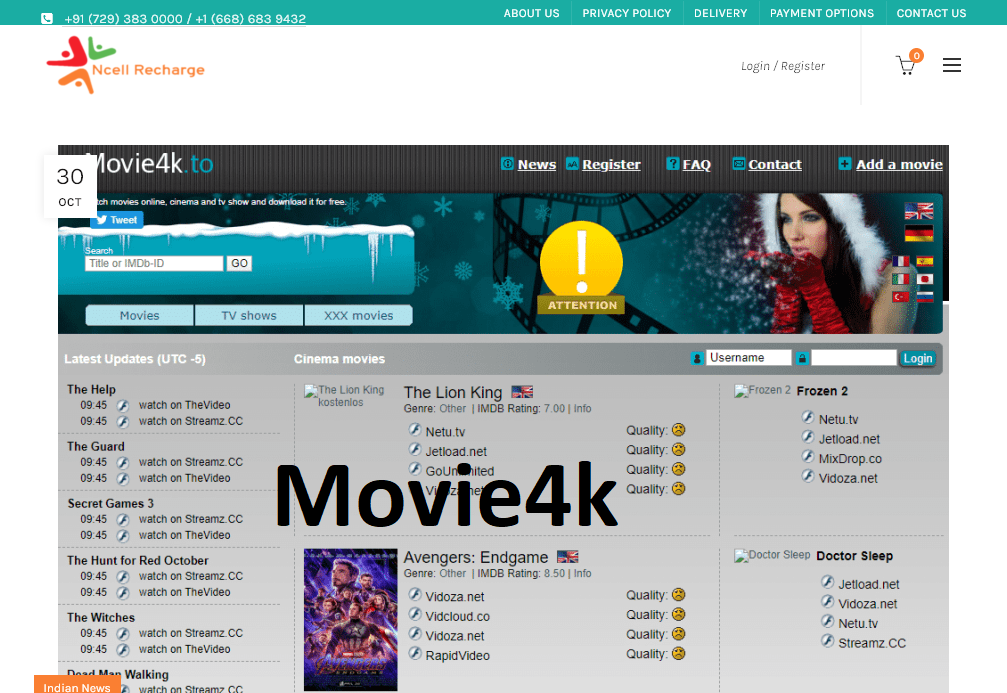The height and width of the screenshot is (693, 1007).
Task: Click the US flag next to The Lion King
Action: point(522,392)
